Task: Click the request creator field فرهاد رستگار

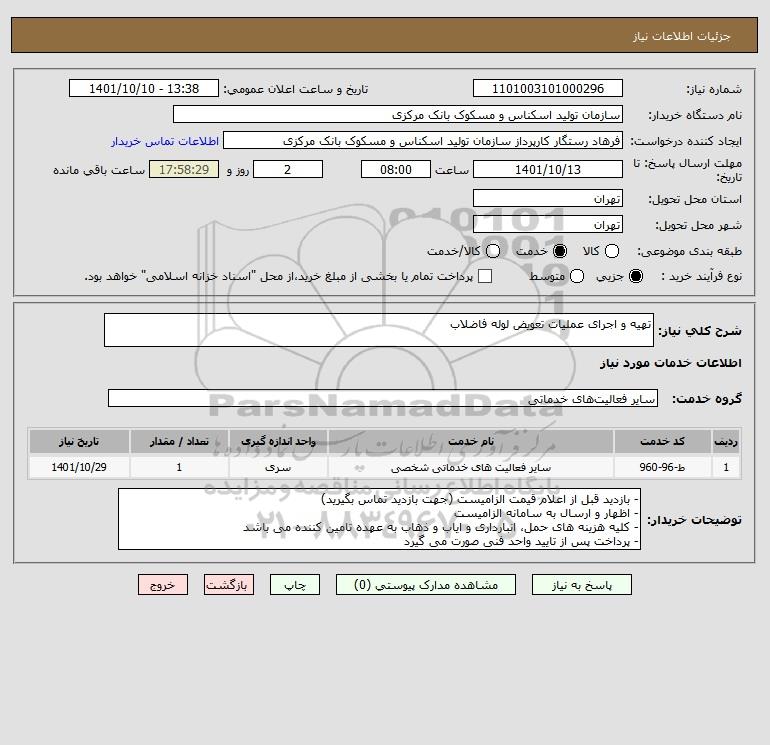Action: (x=423, y=141)
